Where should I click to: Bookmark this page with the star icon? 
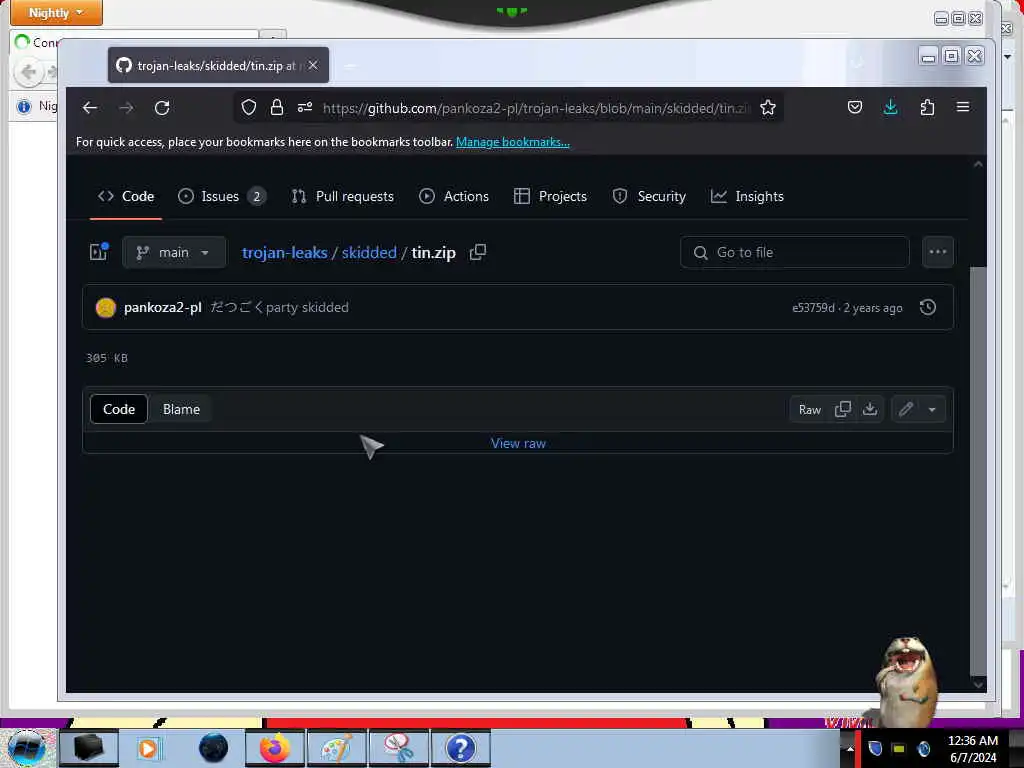coord(768,107)
